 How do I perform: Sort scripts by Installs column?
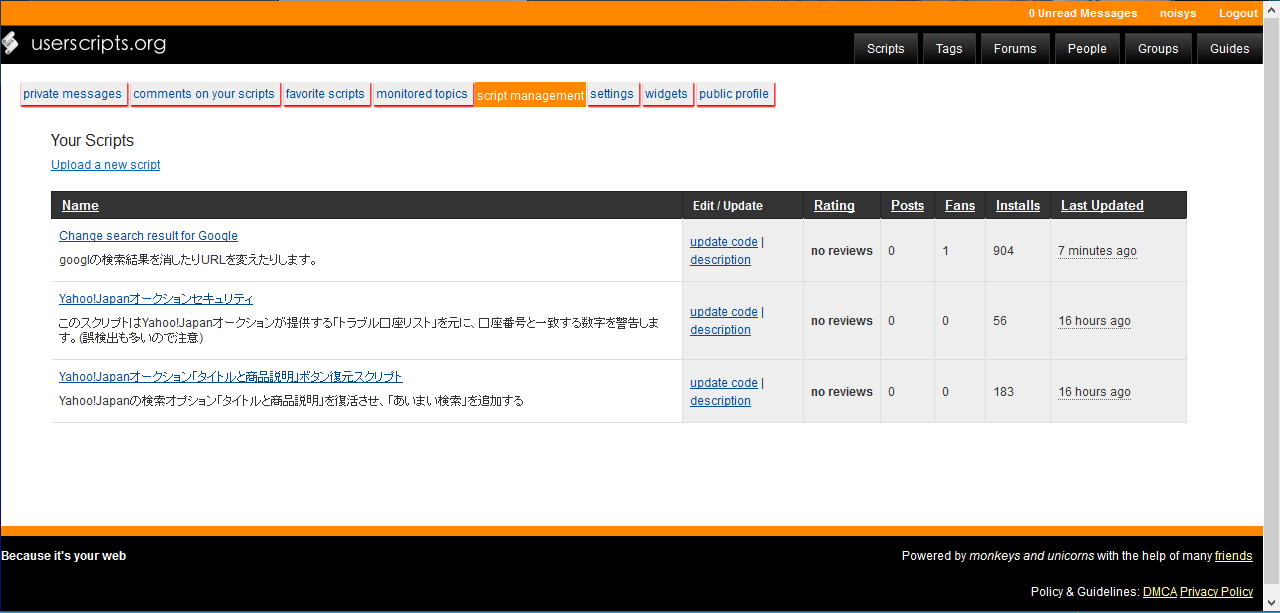click(x=1017, y=205)
